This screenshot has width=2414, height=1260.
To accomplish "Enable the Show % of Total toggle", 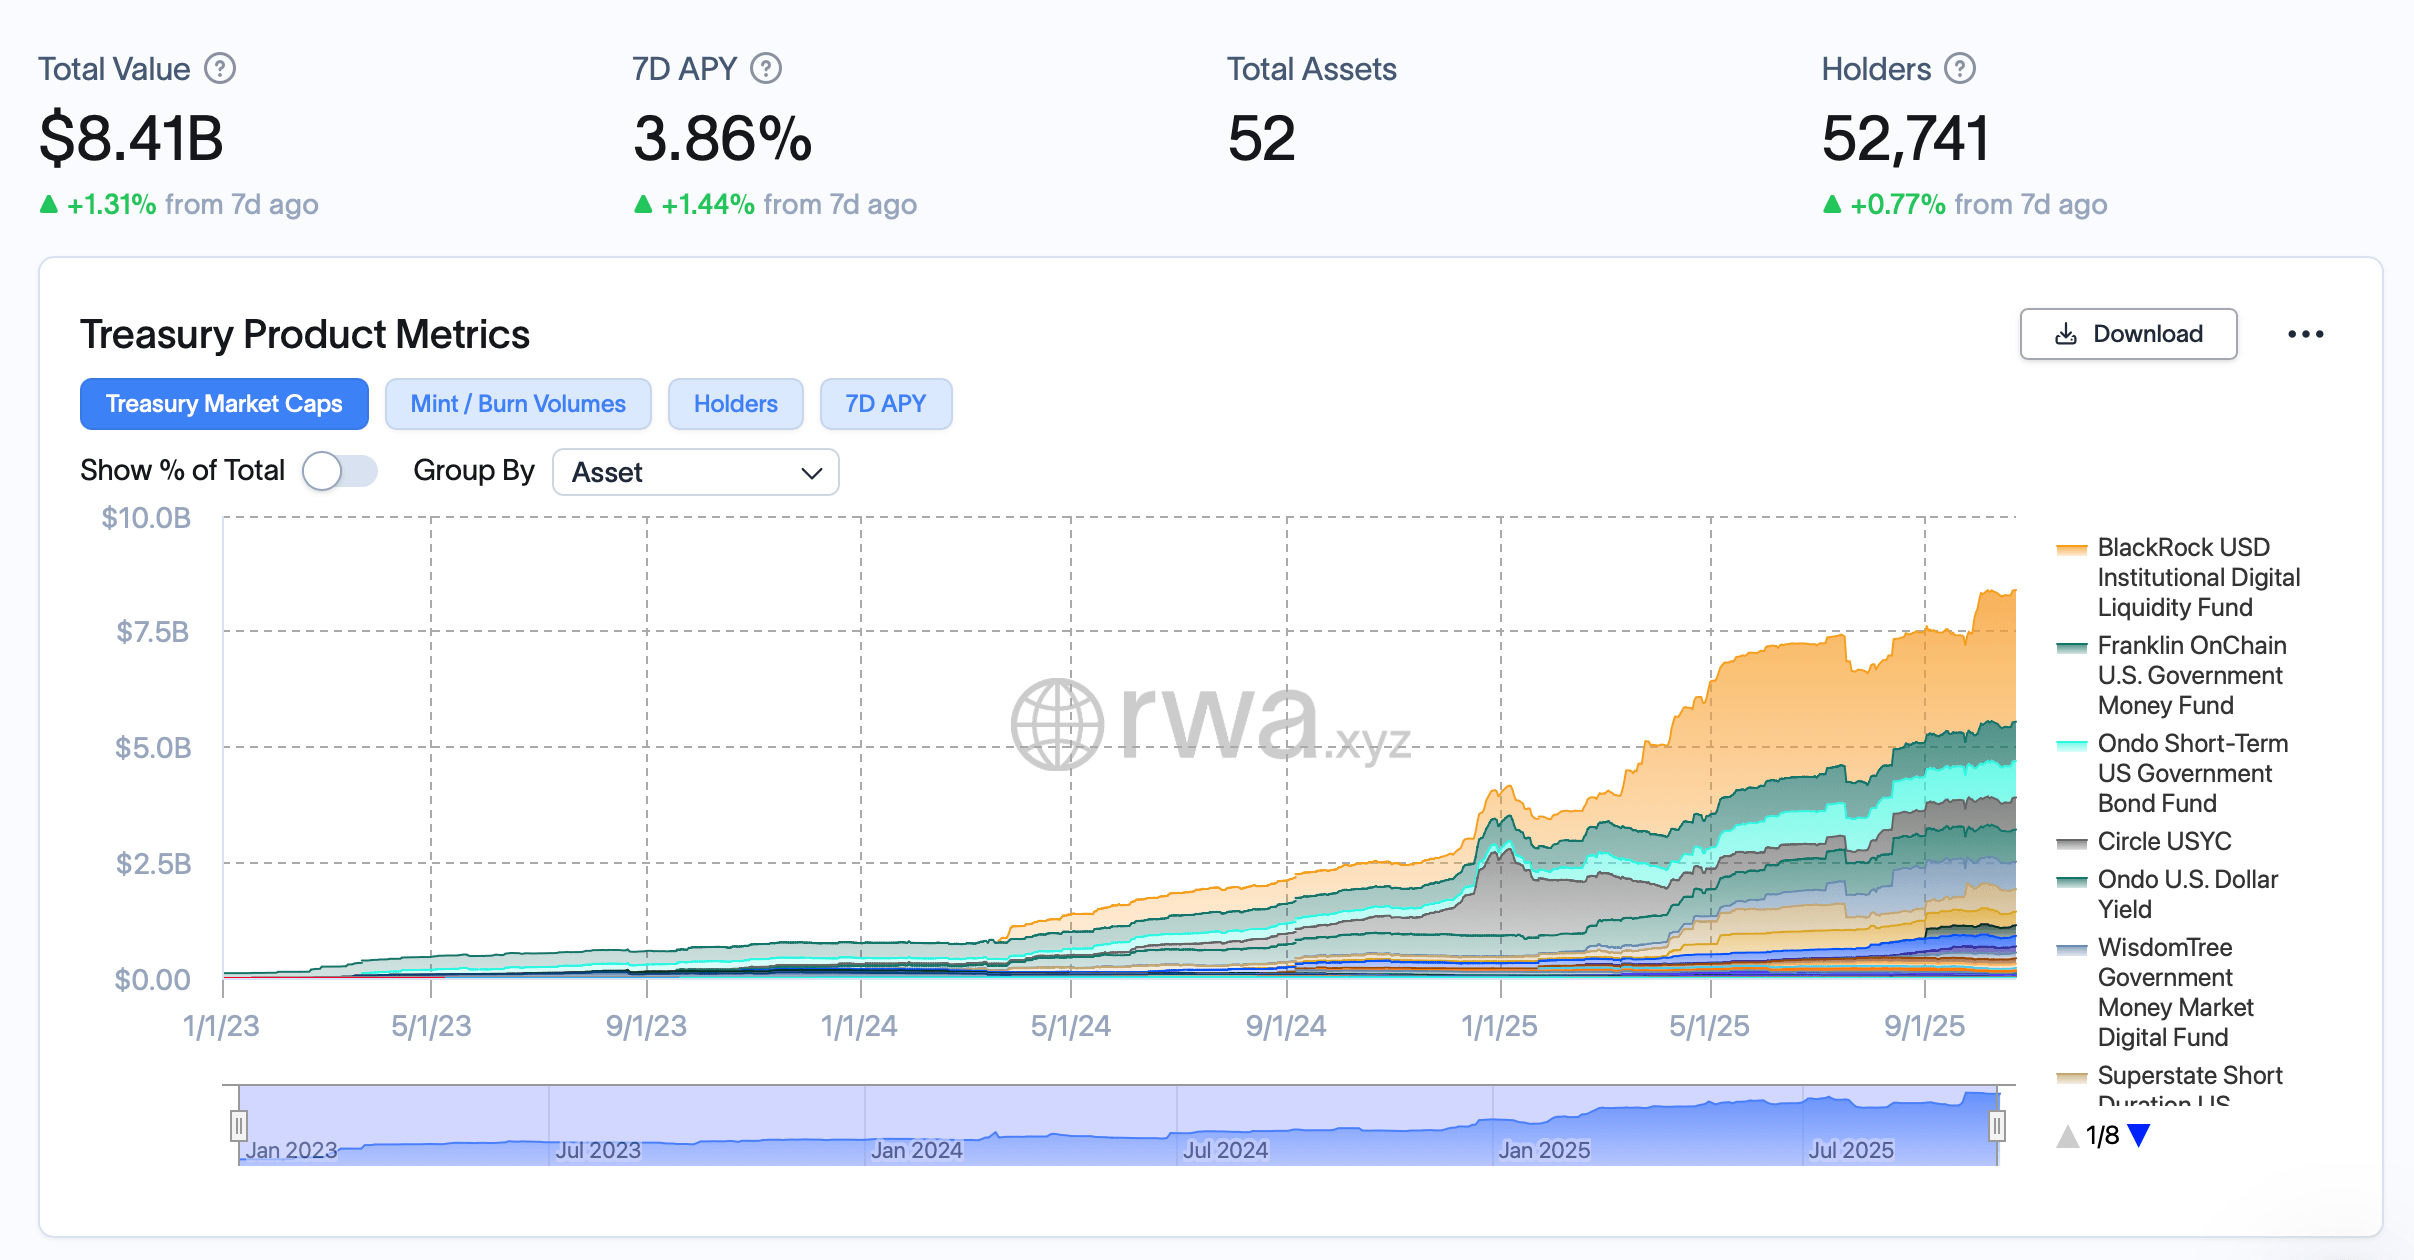I will tap(340, 470).
